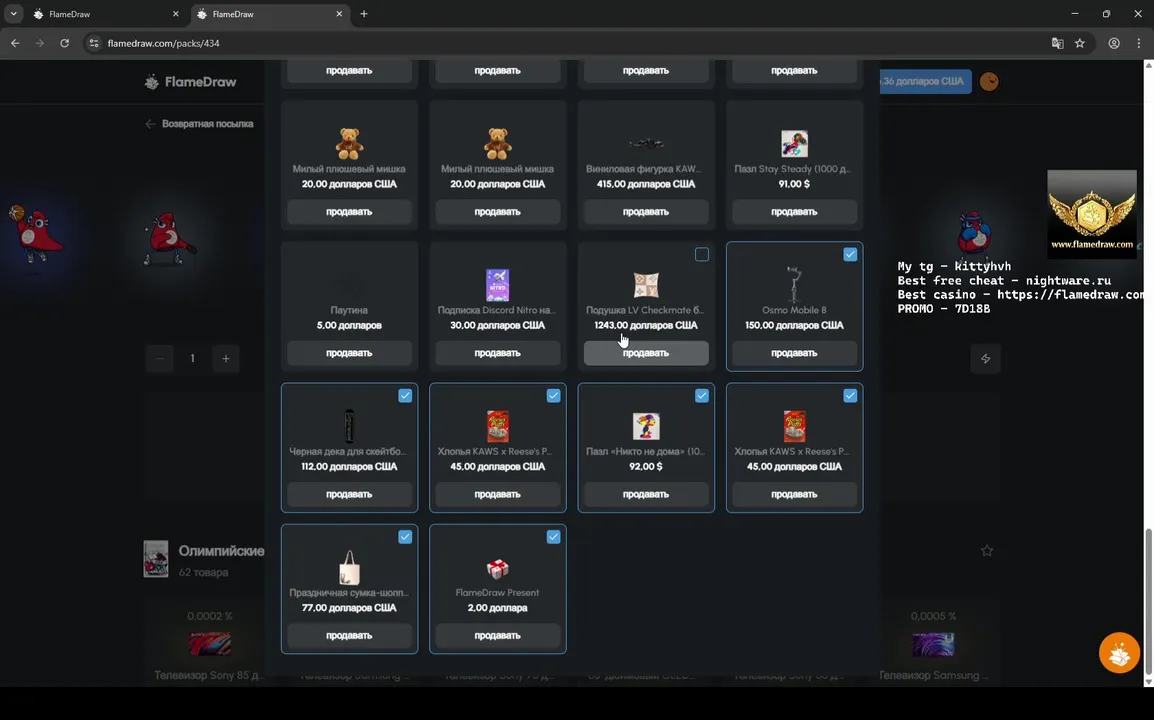Sell the Виниловая фигурка KAWS item
Screen dimensions: 1154x720
coord(645,211)
